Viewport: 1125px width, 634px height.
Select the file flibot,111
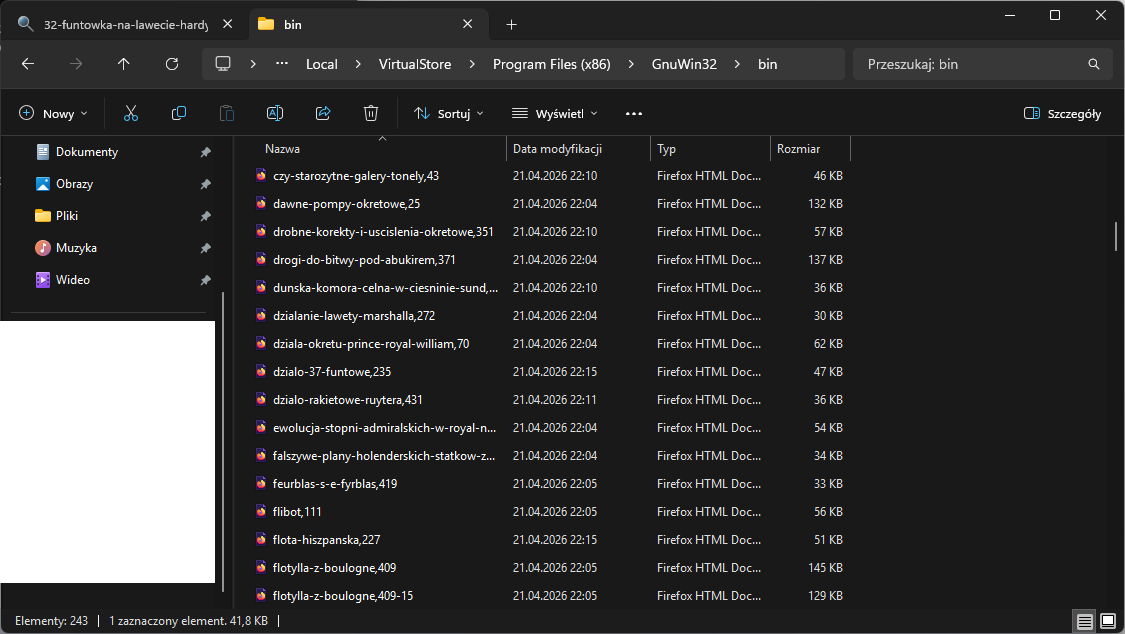[298, 512]
